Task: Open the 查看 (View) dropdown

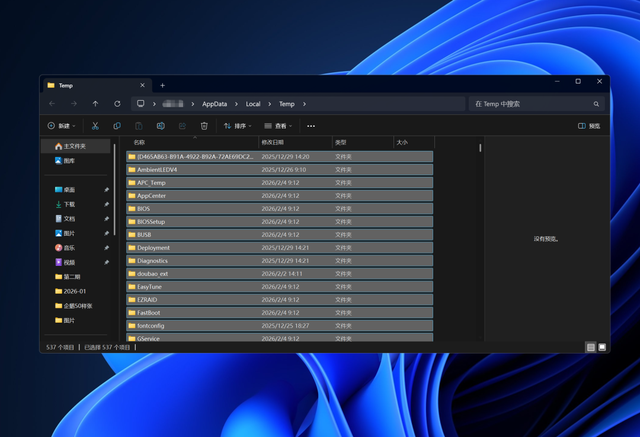Action: click(278, 126)
